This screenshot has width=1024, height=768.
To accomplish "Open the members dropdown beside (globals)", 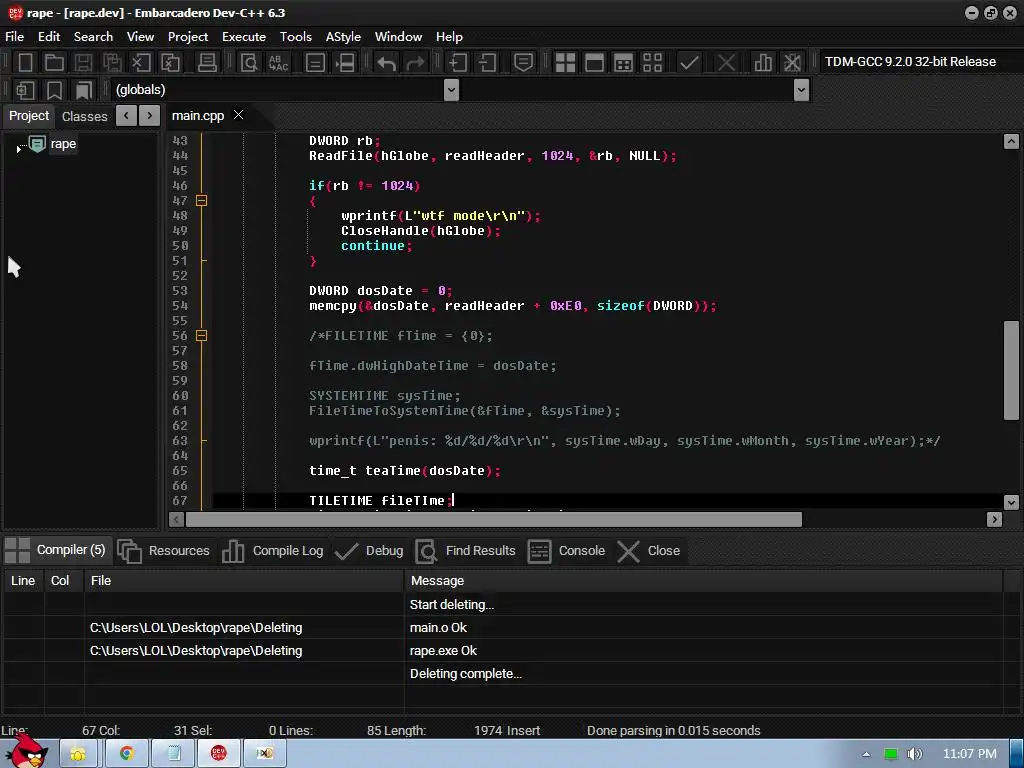I will tap(801, 89).
